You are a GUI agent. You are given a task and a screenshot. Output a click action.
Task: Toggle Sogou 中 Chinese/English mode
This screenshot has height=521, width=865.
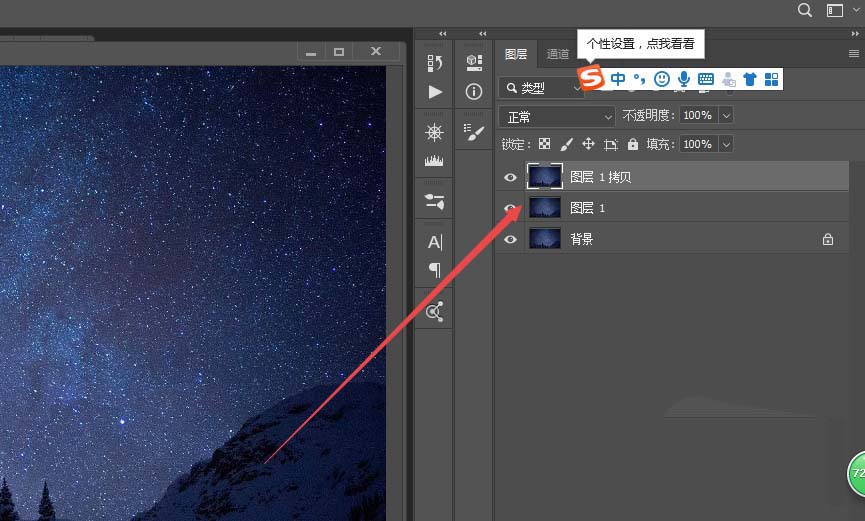coord(618,79)
